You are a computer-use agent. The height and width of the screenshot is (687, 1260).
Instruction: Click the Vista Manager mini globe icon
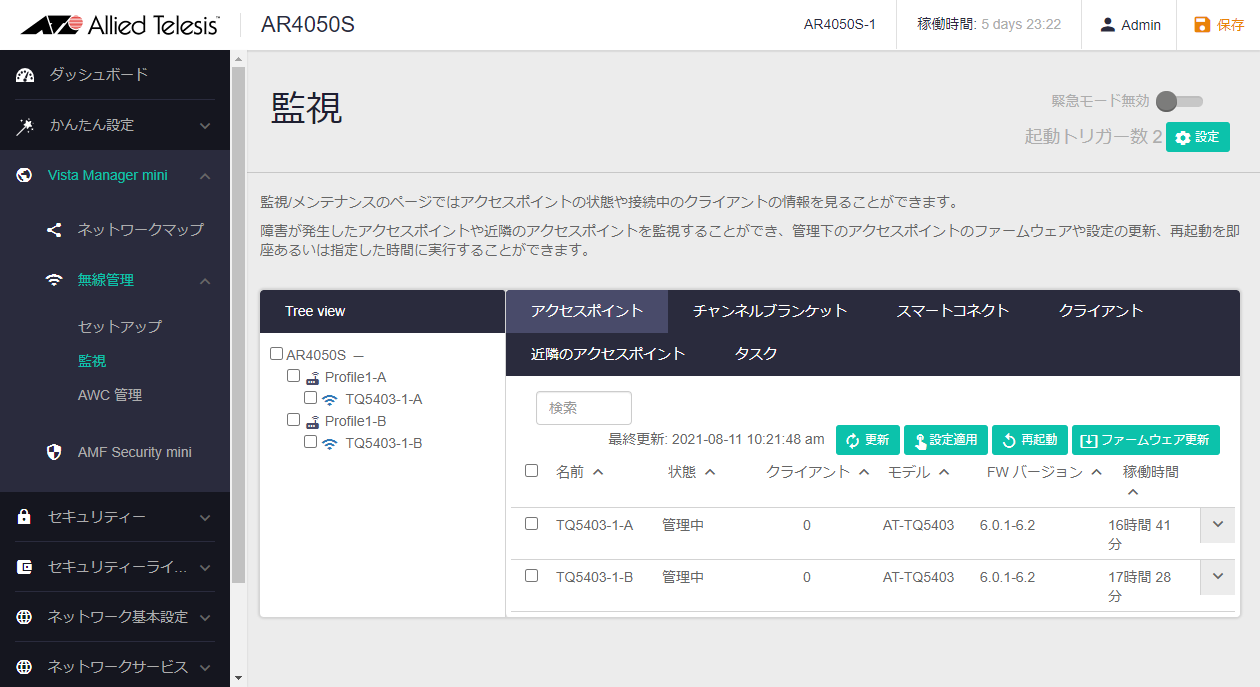(26, 176)
